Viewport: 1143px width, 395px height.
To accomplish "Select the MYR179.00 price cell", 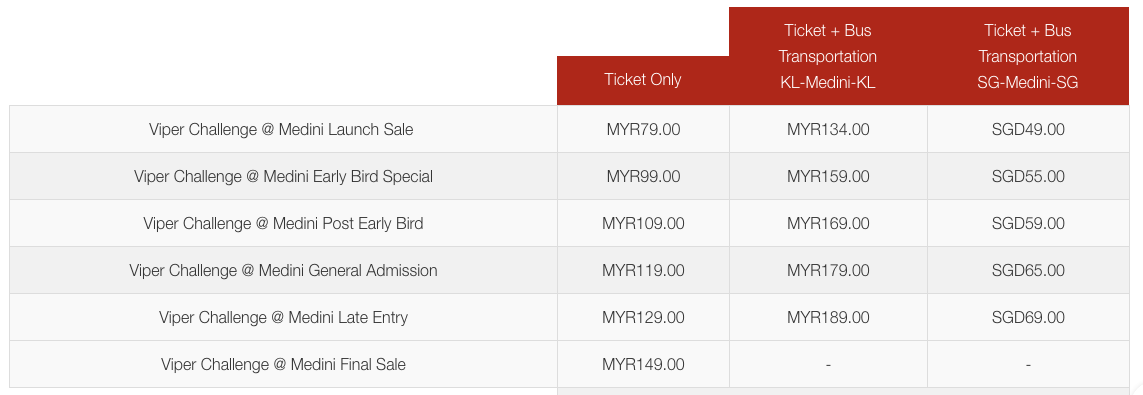I will [828, 270].
